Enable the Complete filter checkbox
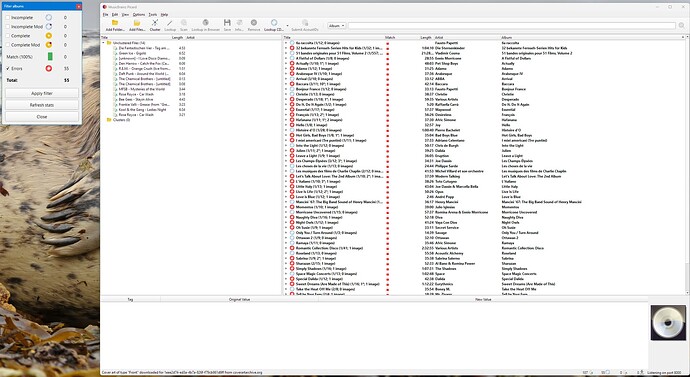 7,36
